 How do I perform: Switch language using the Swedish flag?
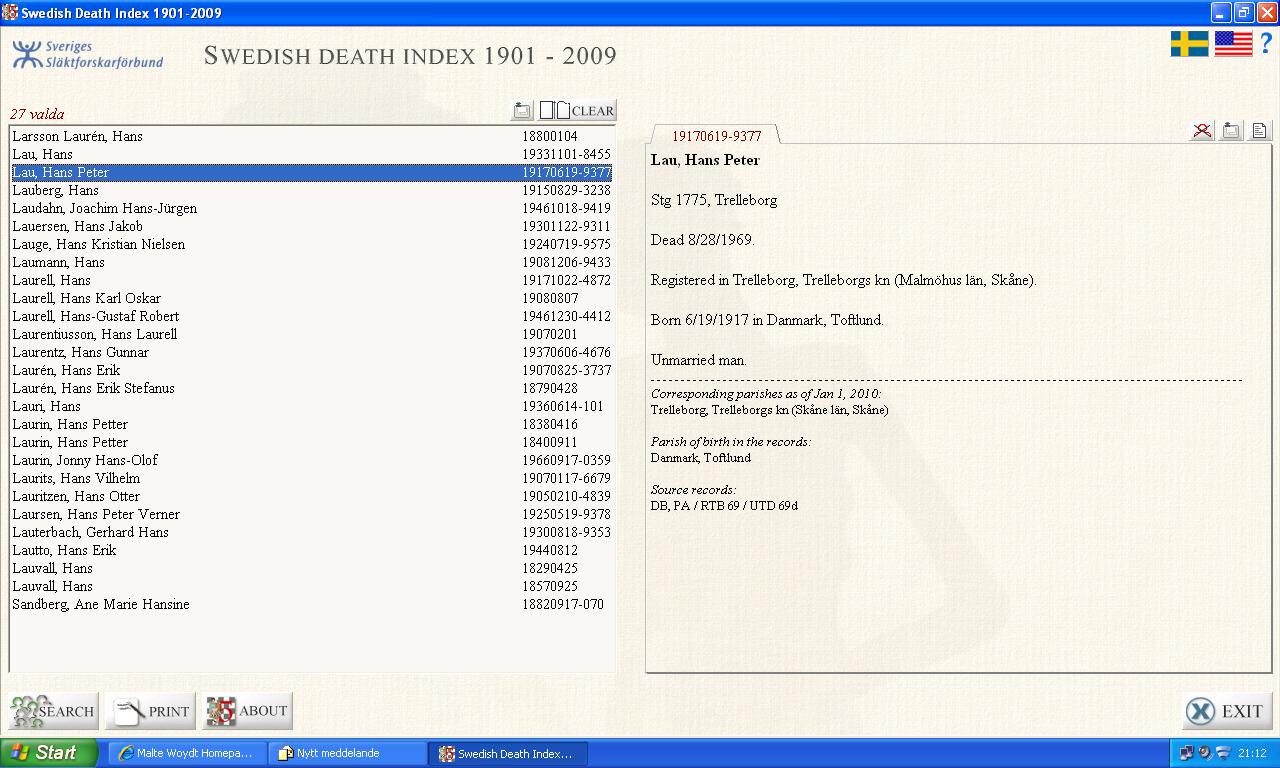pyautogui.click(x=1189, y=44)
